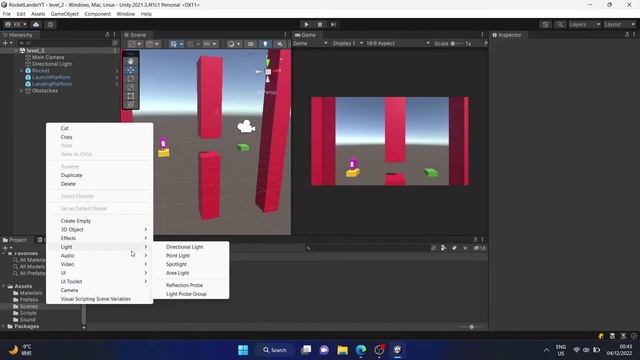Select the Rotate tool in Scene toolbar
Viewport: 640px width, 360px height.
tap(131, 78)
